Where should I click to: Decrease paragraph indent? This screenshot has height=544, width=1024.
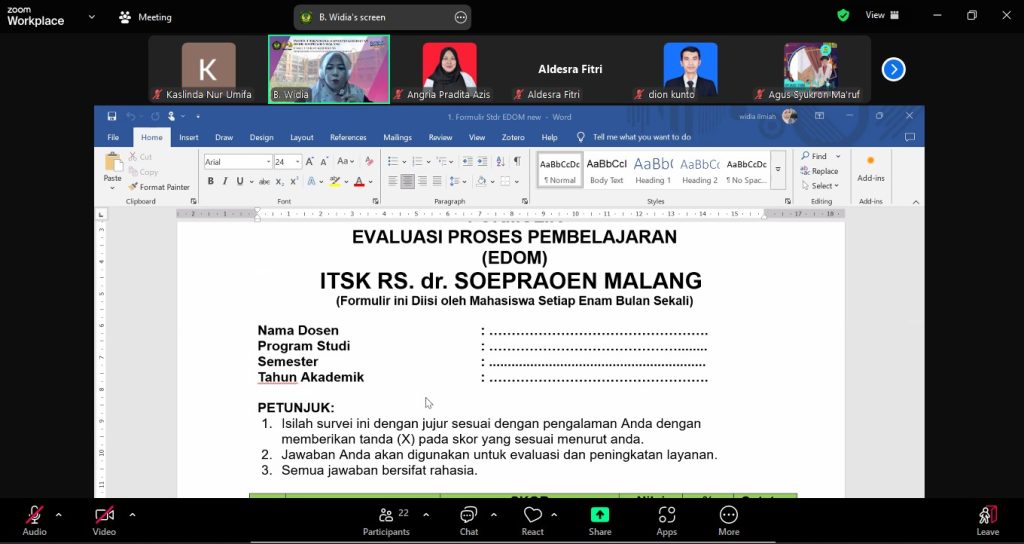(467, 161)
